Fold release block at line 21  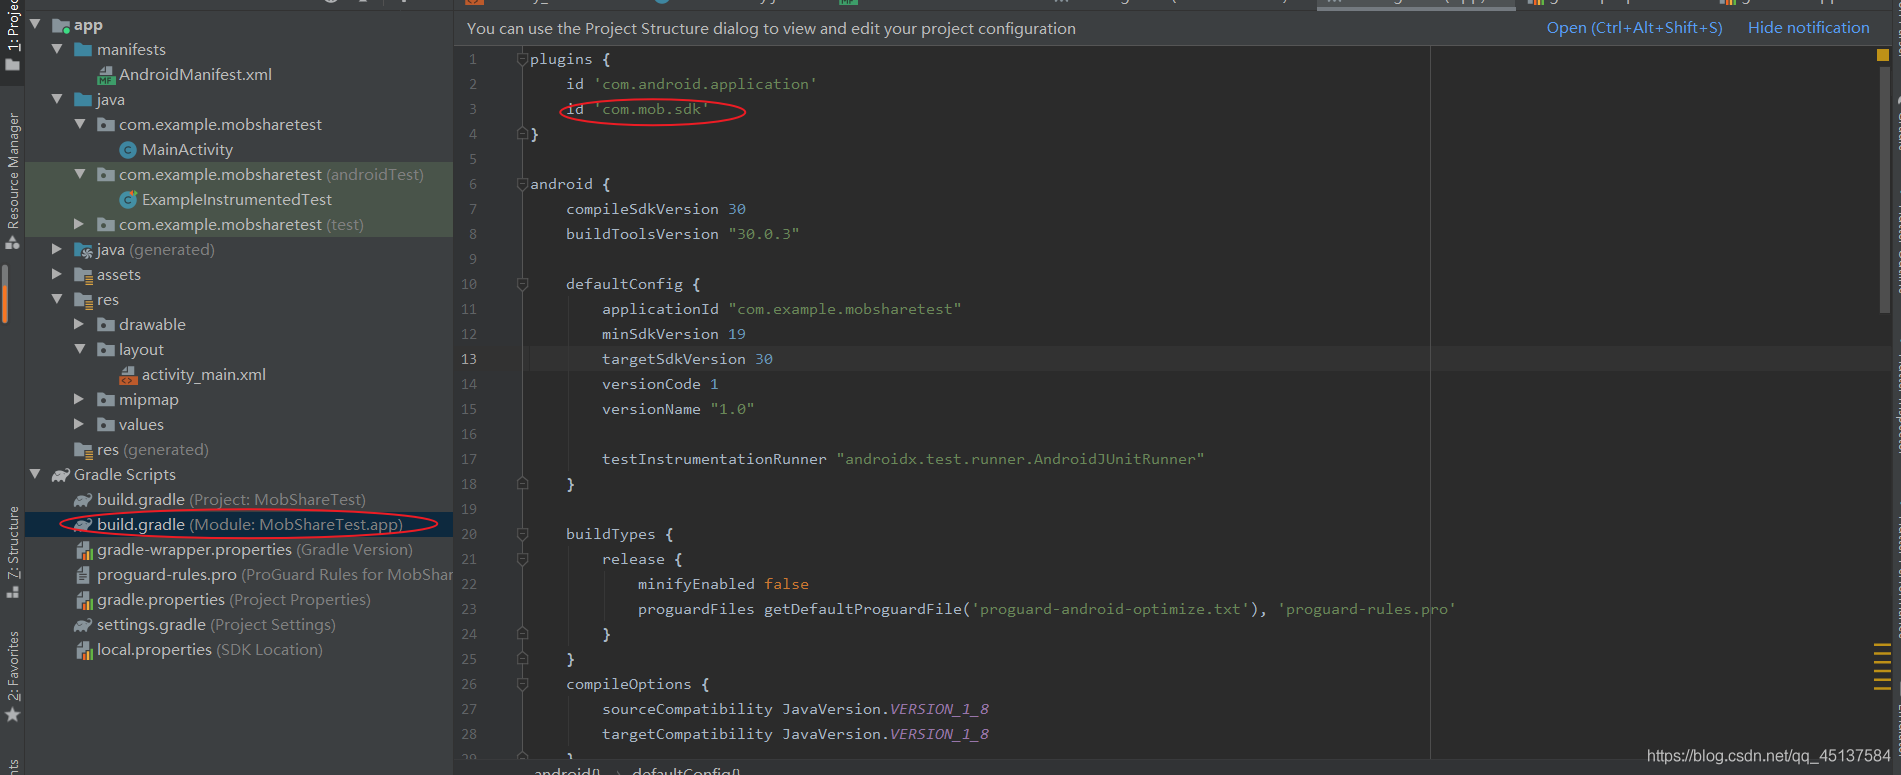coord(522,559)
